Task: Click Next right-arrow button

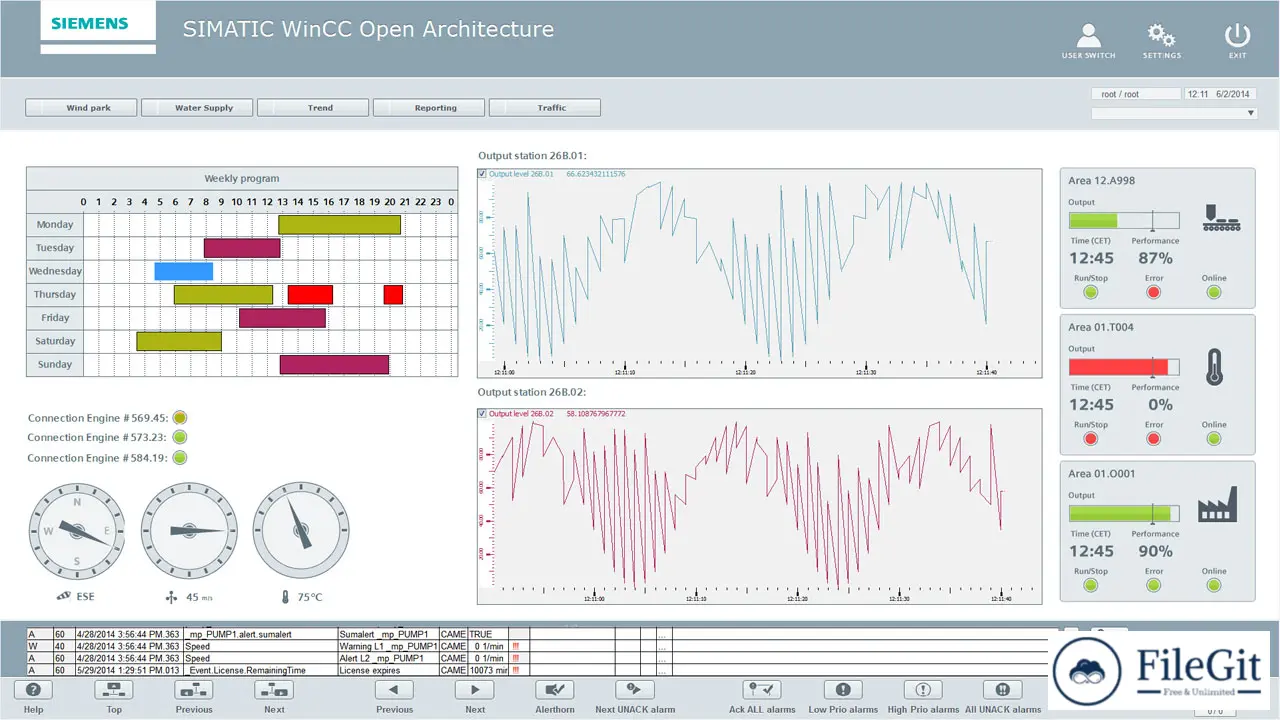Action: [474, 690]
